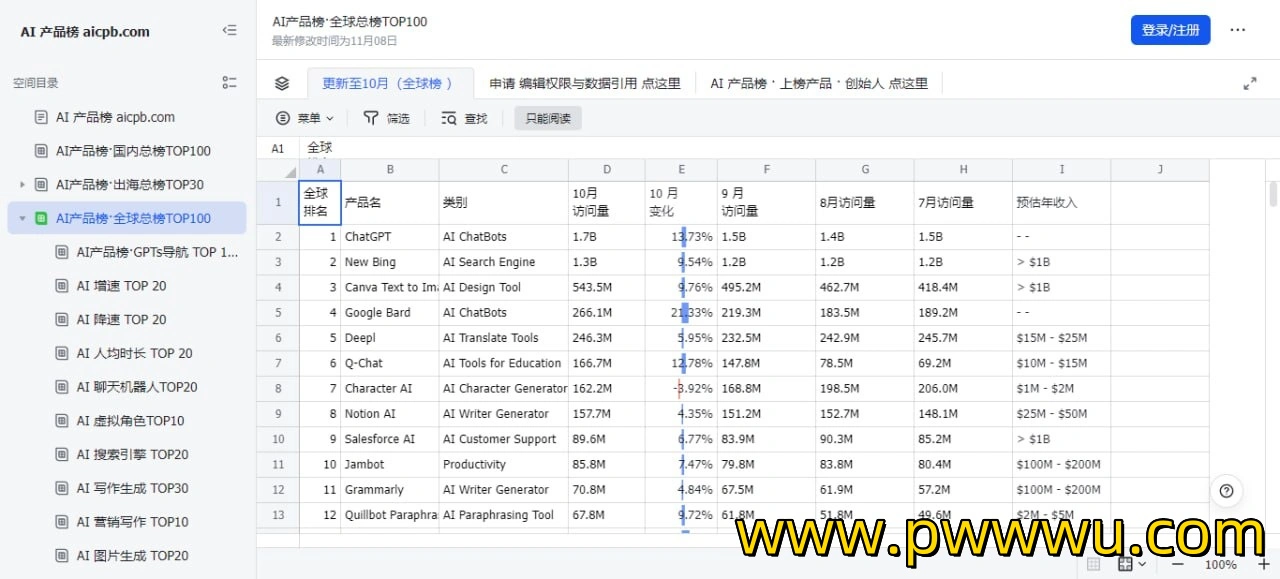
Task: Zoom out with the minus icon
Action: [x=1177, y=565]
